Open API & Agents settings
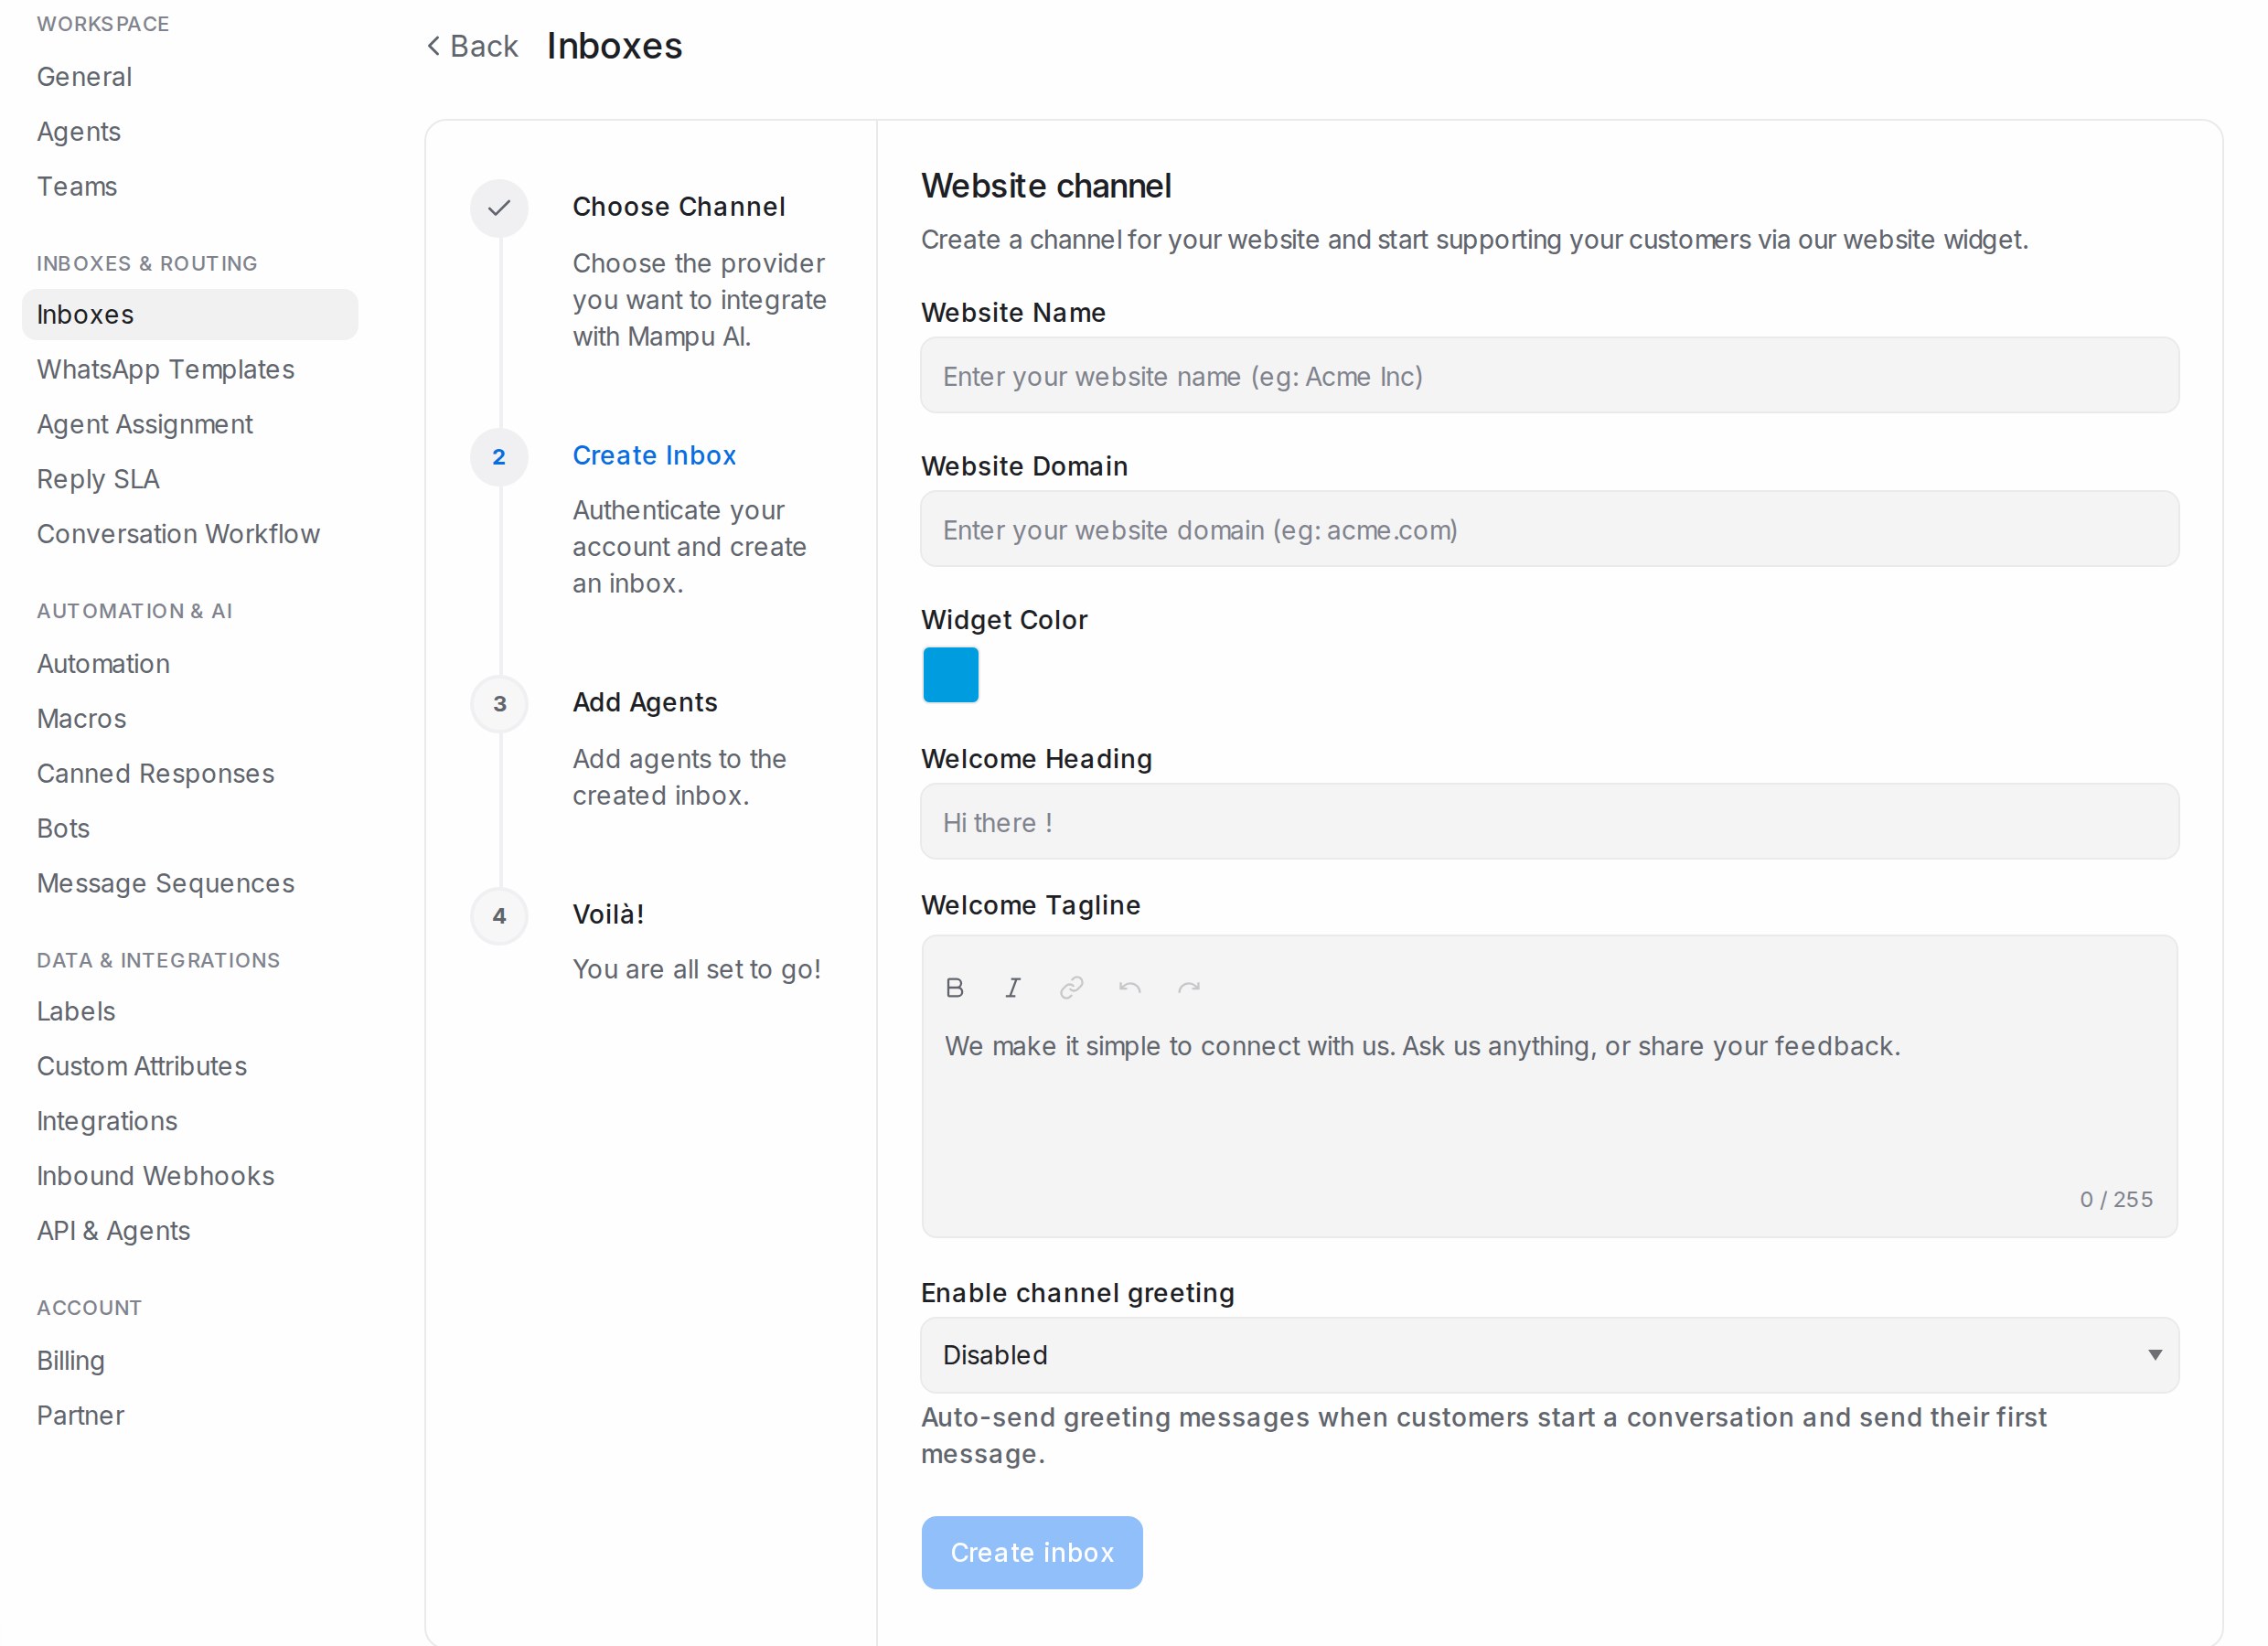The height and width of the screenshot is (1646, 2268). click(113, 1232)
